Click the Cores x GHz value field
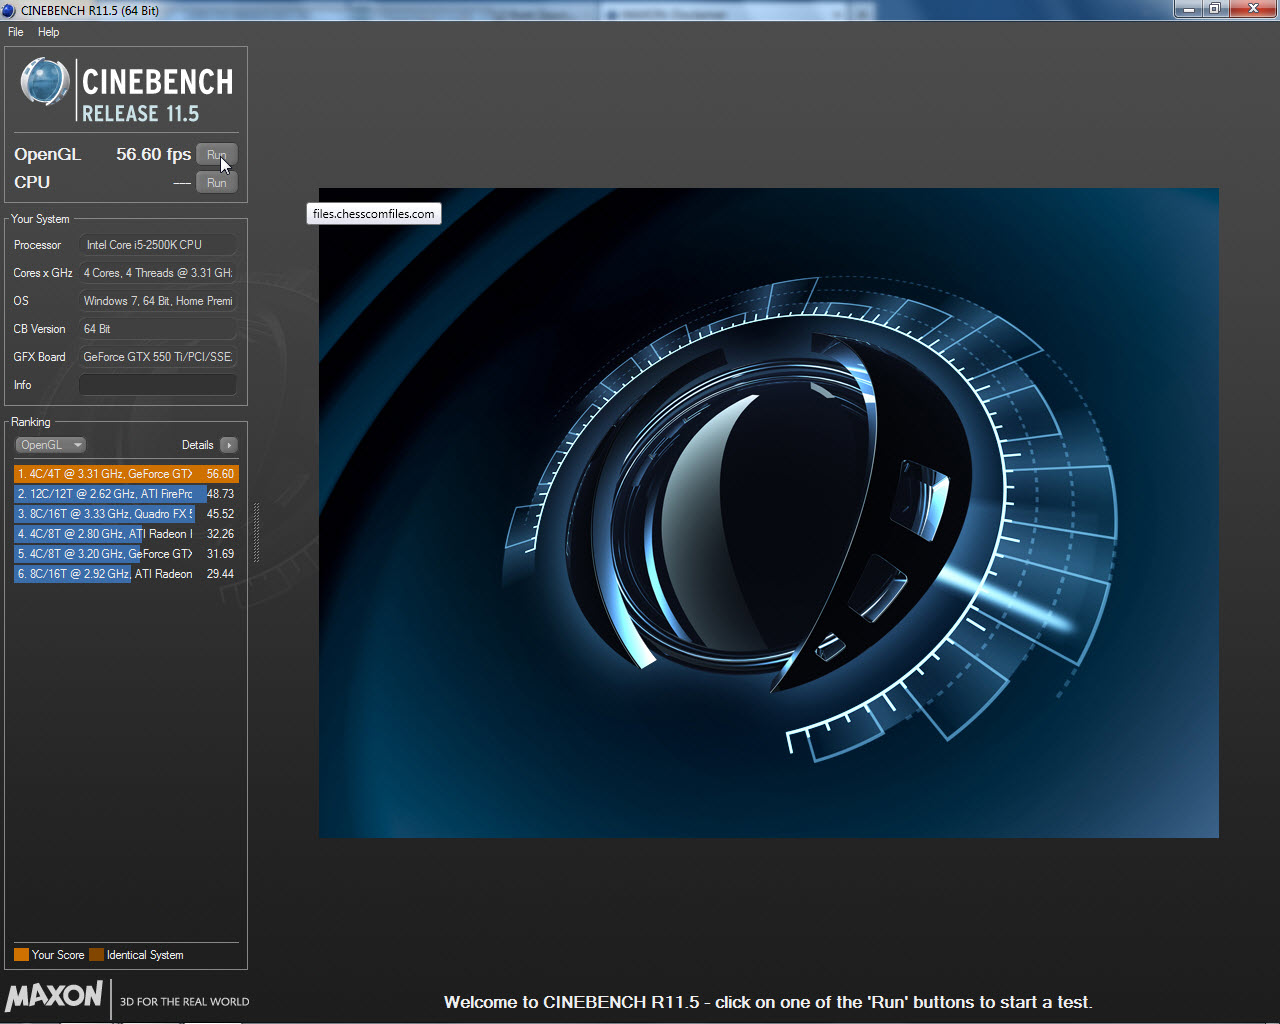 pos(158,273)
